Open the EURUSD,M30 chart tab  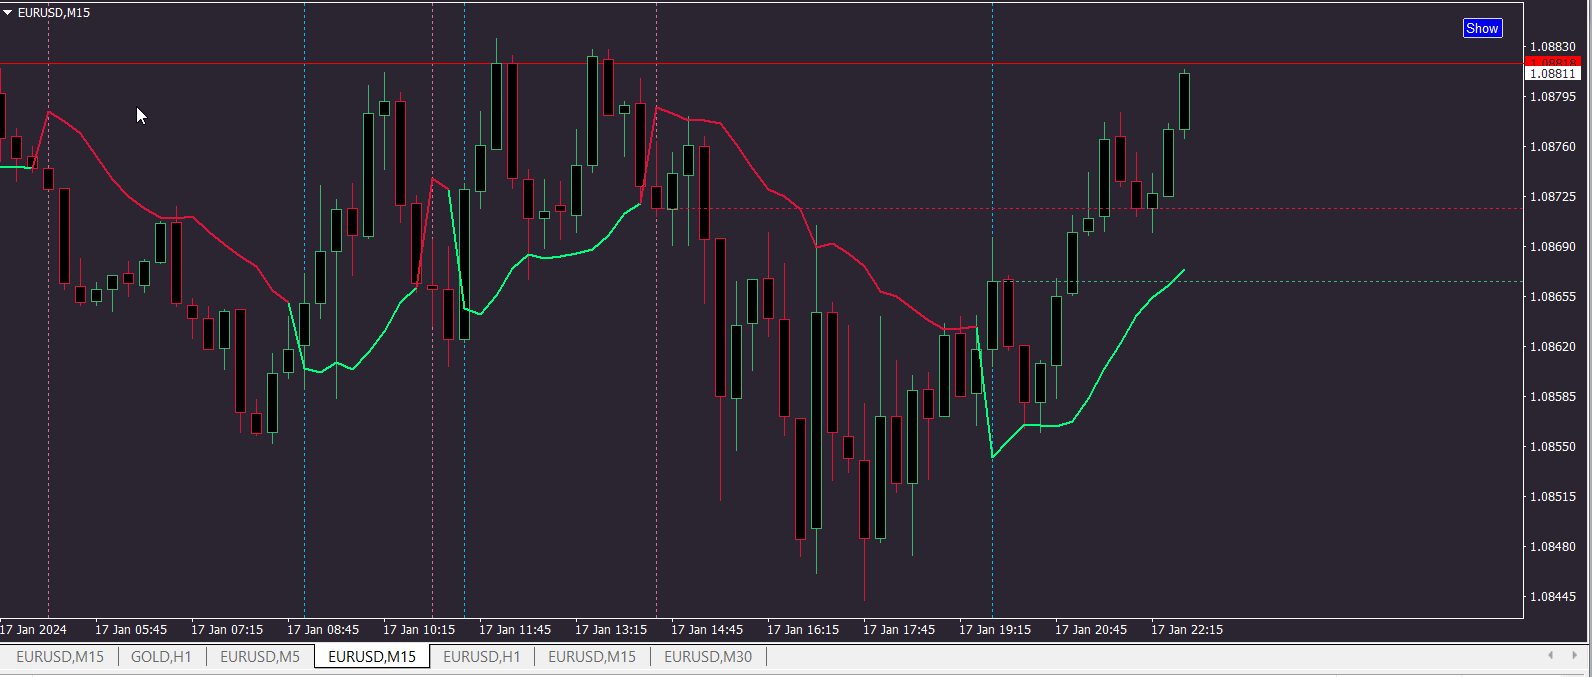(708, 656)
